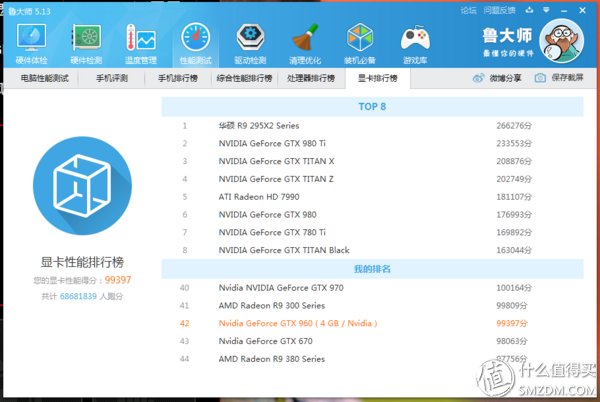Click the 鲁大师 mascot avatar

(x=563, y=37)
